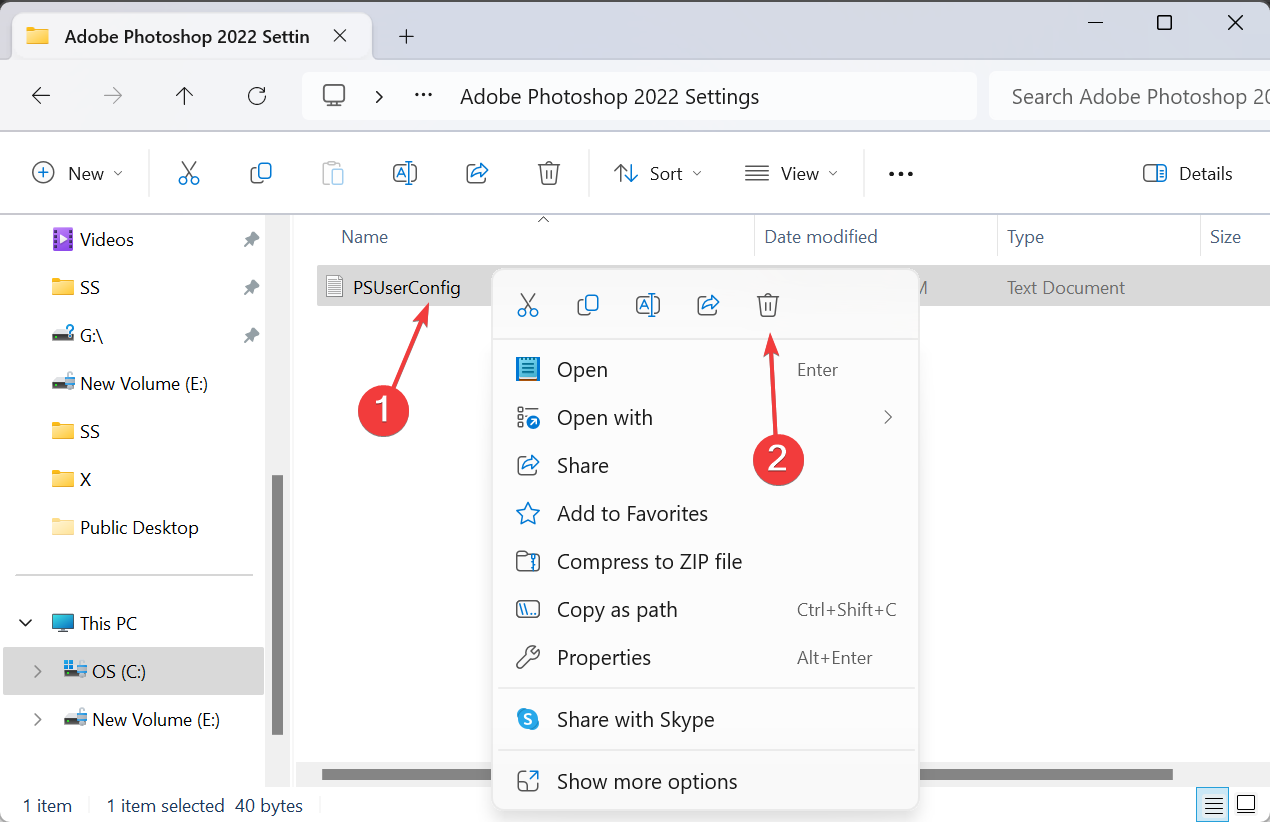
Task: Select the PSUserConfig file name
Action: tap(407, 288)
